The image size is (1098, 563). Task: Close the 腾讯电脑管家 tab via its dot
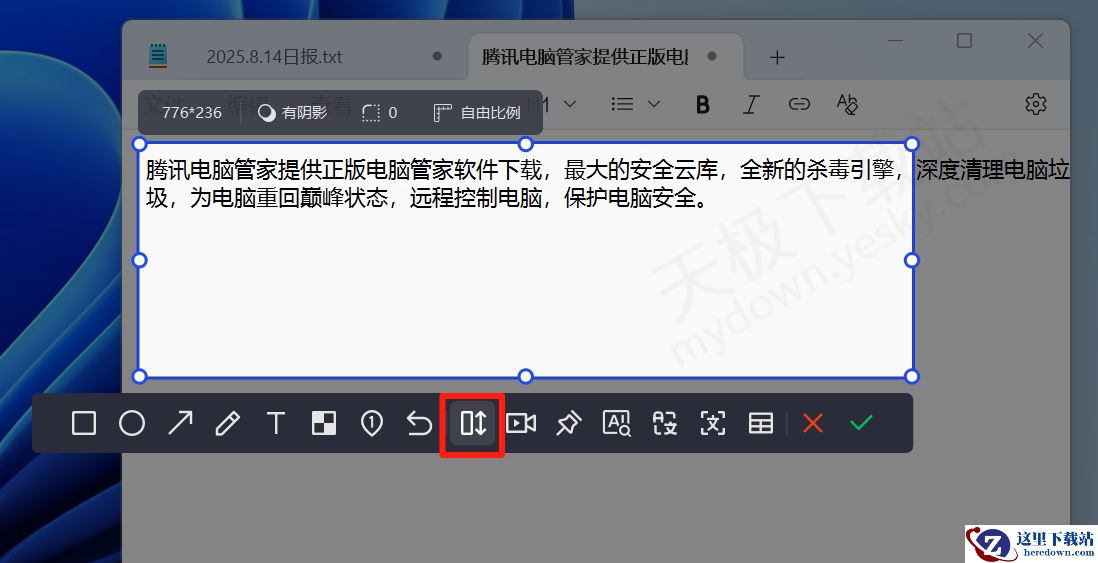click(x=712, y=56)
